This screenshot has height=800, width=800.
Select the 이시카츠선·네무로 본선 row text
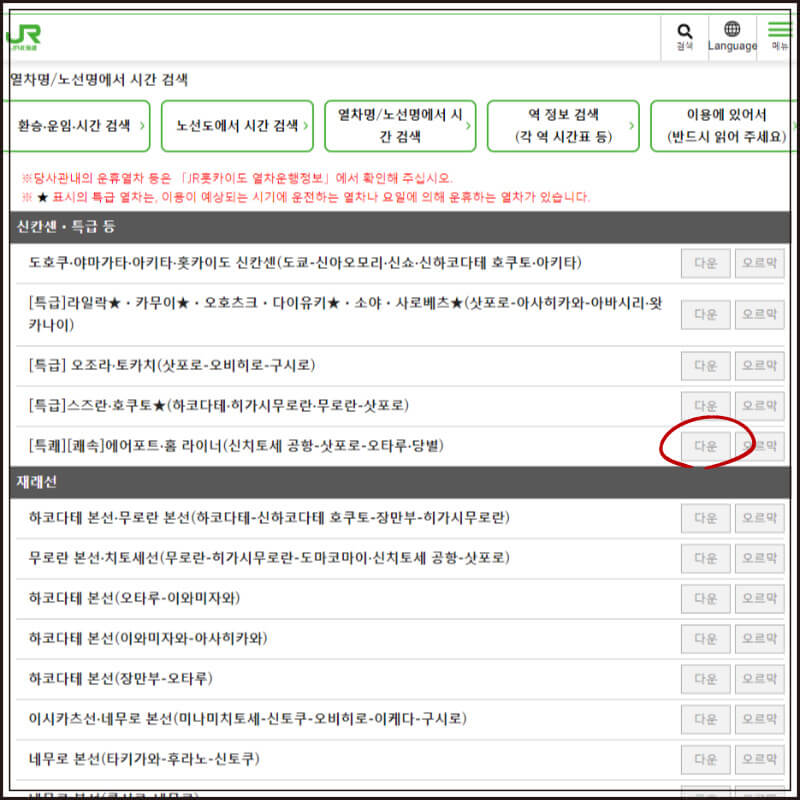[x=247, y=719]
